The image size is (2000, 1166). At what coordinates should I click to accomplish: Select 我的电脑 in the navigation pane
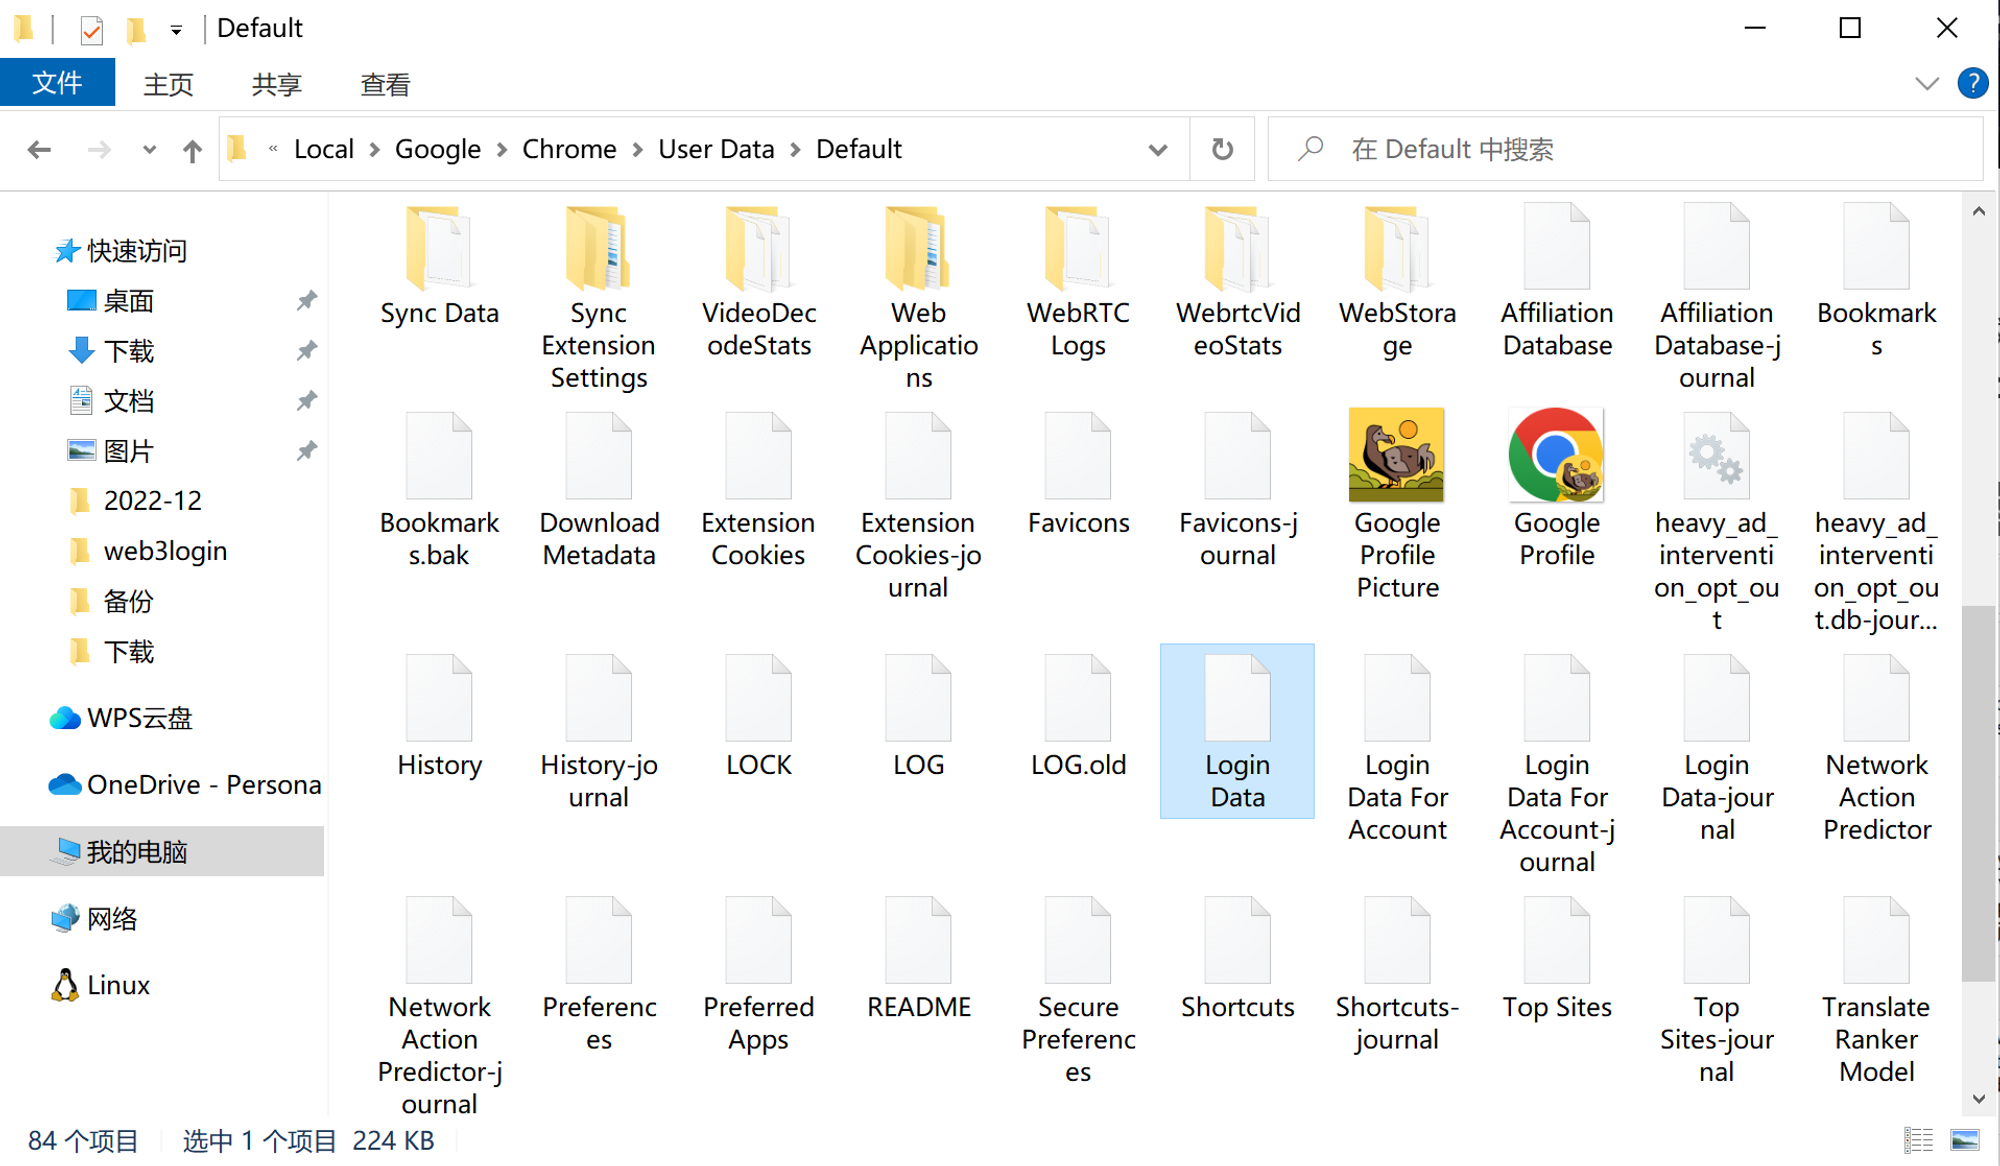[x=137, y=852]
